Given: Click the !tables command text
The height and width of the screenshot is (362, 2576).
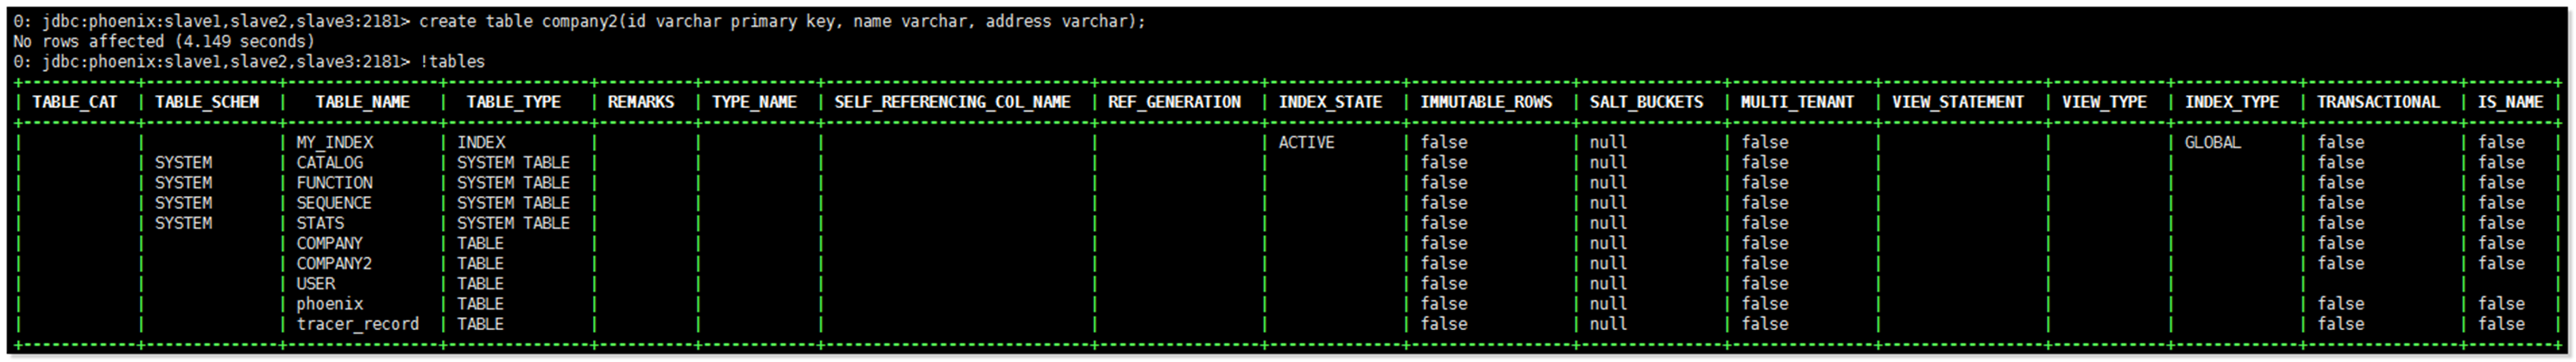Looking at the screenshot, I should [x=452, y=62].
